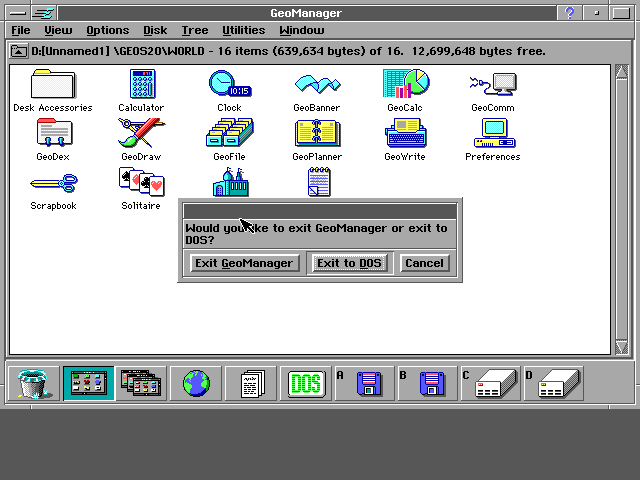Click the wastebasket trash icon
This screenshot has width=640, height=480.
34,384
